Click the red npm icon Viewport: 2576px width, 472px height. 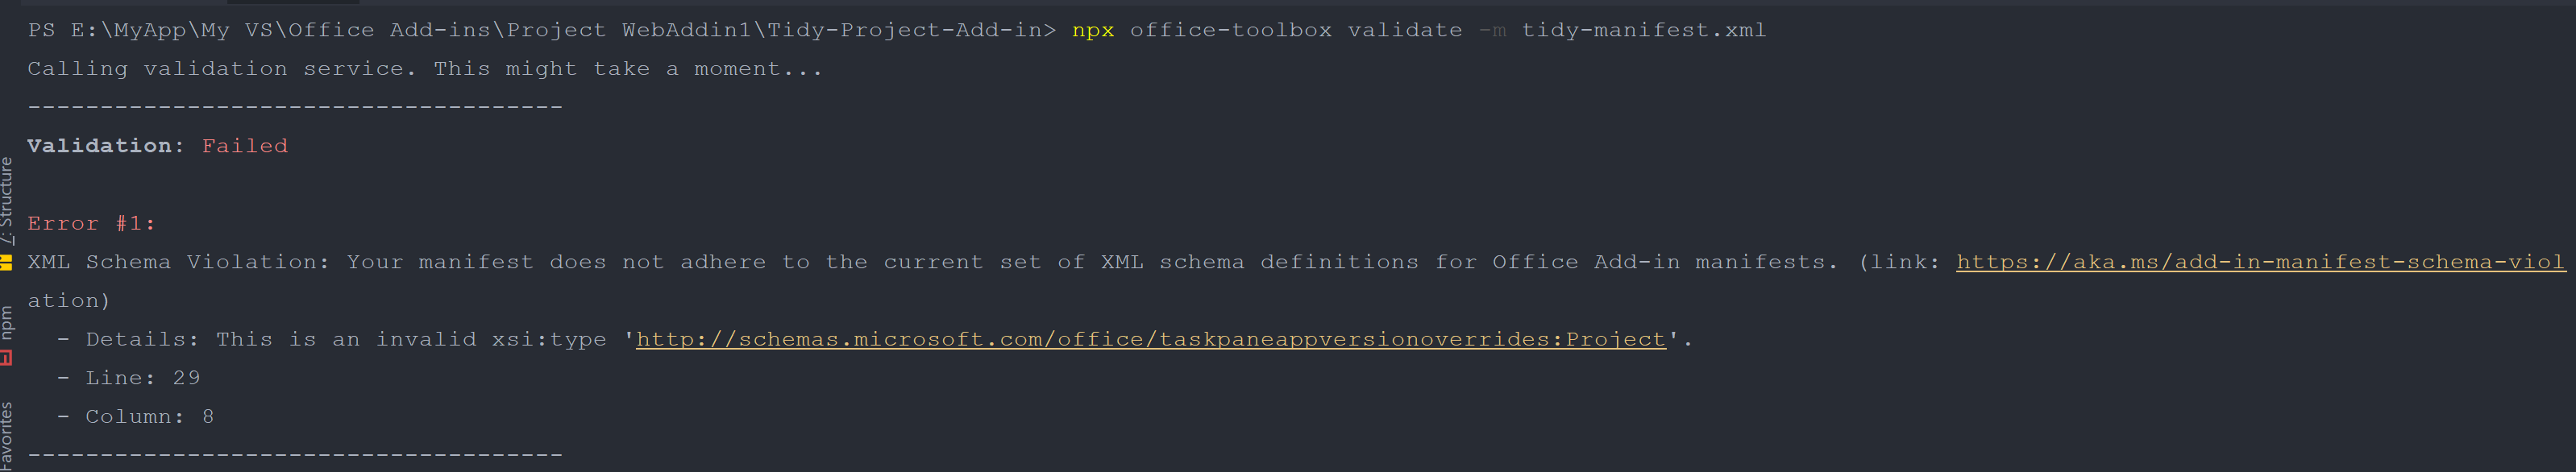point(6,357)
